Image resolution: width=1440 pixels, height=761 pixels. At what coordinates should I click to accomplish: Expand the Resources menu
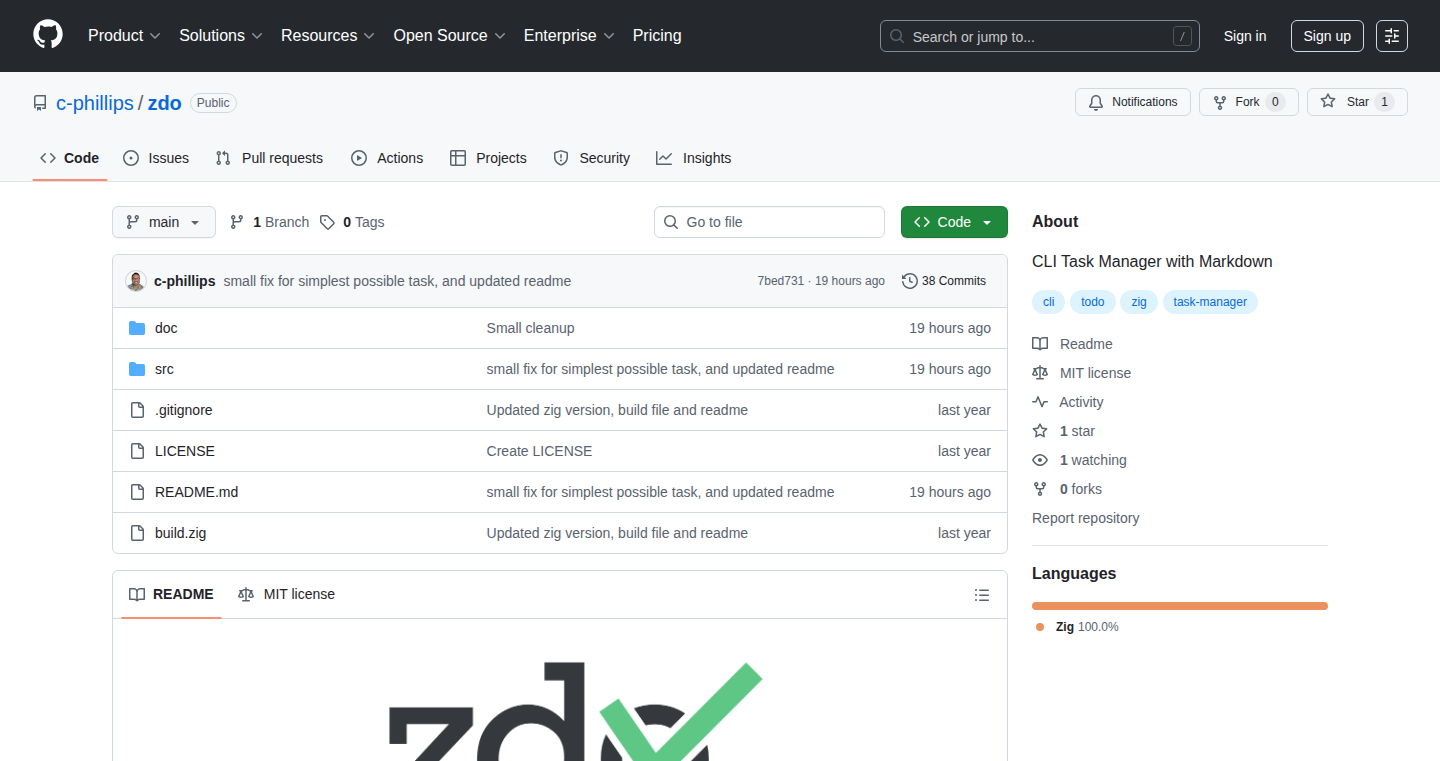click(328, 35)
